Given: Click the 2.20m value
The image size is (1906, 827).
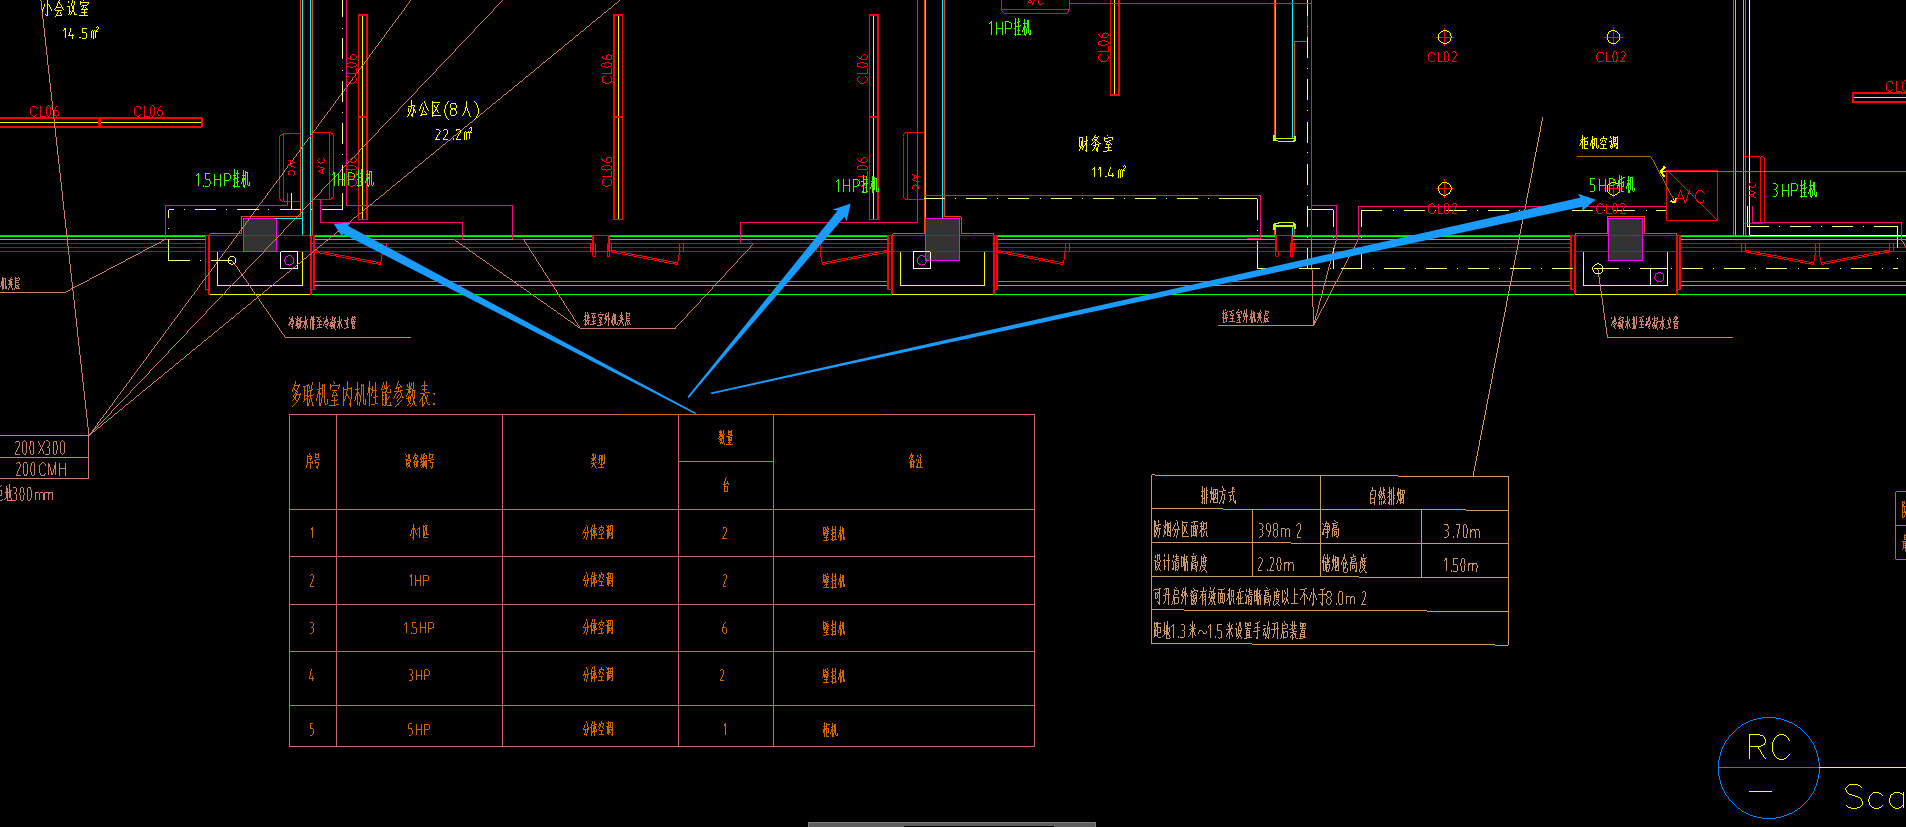Looking at the screenshot, I should coord(1276,565).
